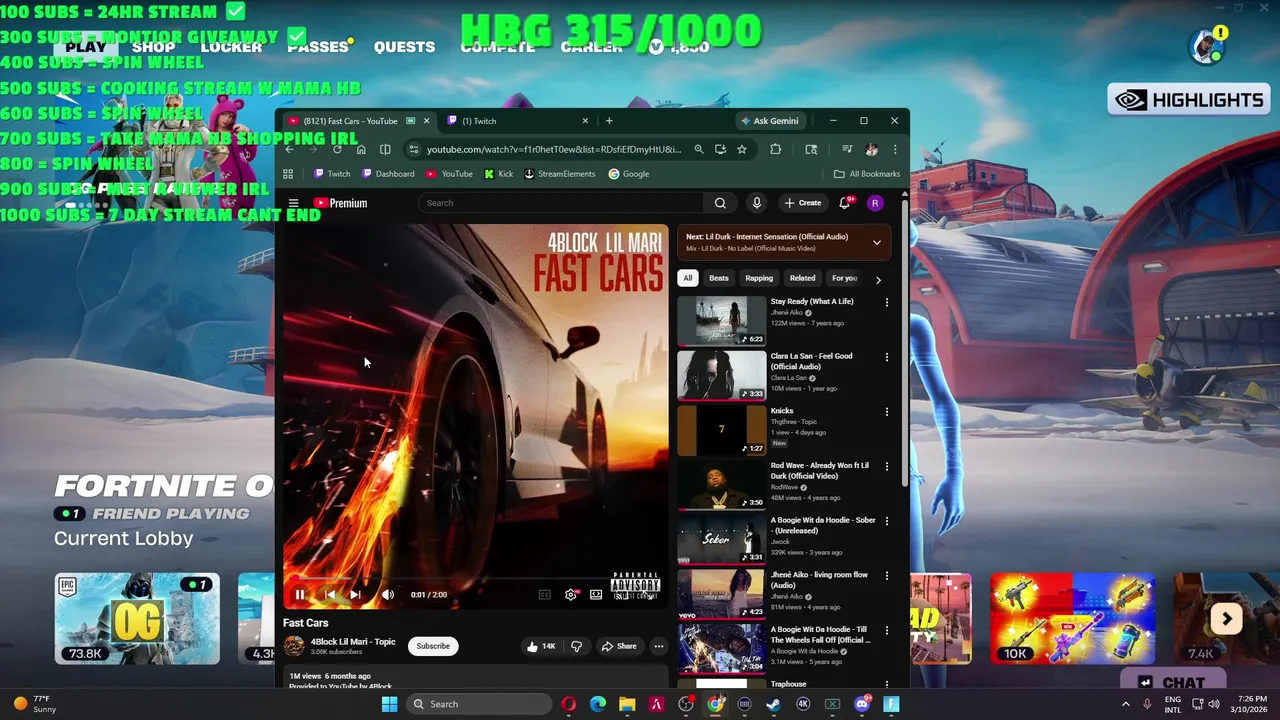Start voice search with microphone icon
The width and height of the screenshot is (1280, 720).
click(x=757, y=203)
